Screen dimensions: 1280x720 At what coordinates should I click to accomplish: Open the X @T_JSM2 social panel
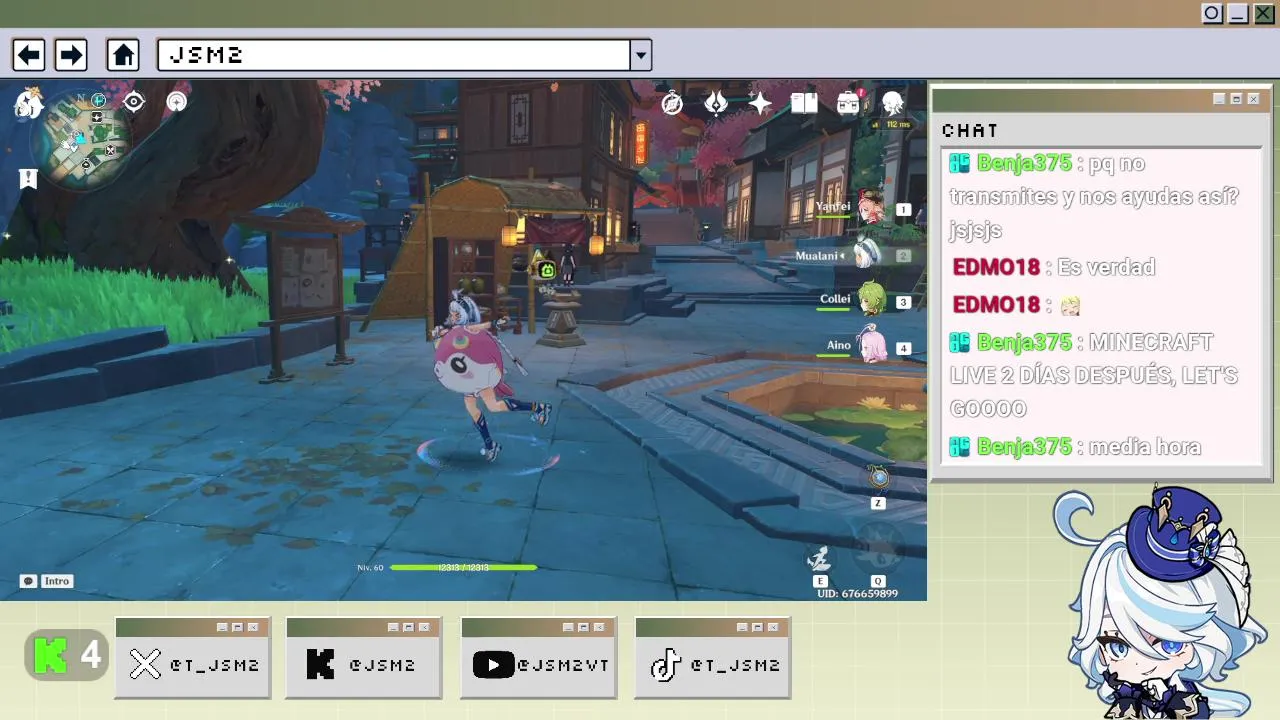(193, 657)
